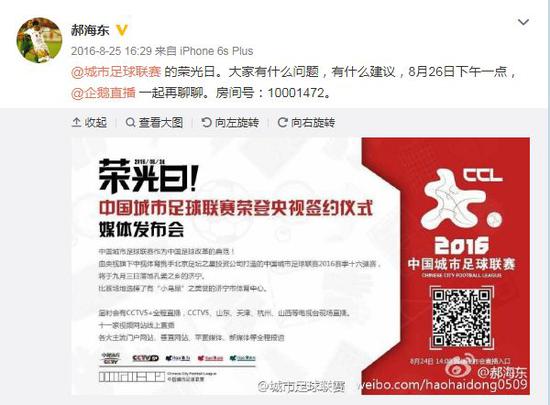Viewport: 550px width, 405px height.
Task: Click the CCL 2016 league logo
Action: 462,211
